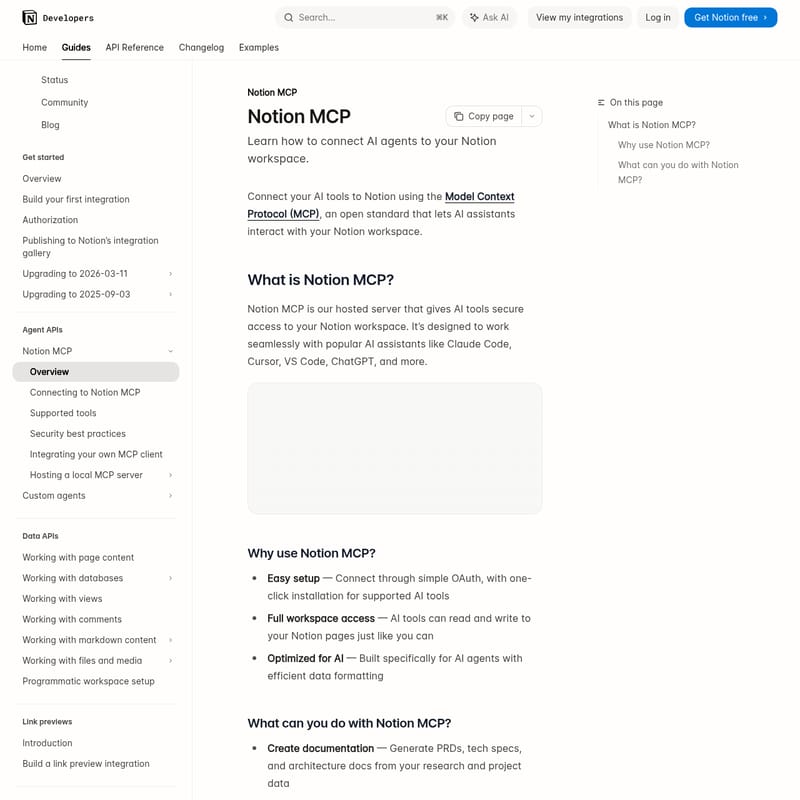Image resolution: width=800 pixels, height=800 pixels.
Task: Expand Working with databases chevron
Action: coord(171,578)
